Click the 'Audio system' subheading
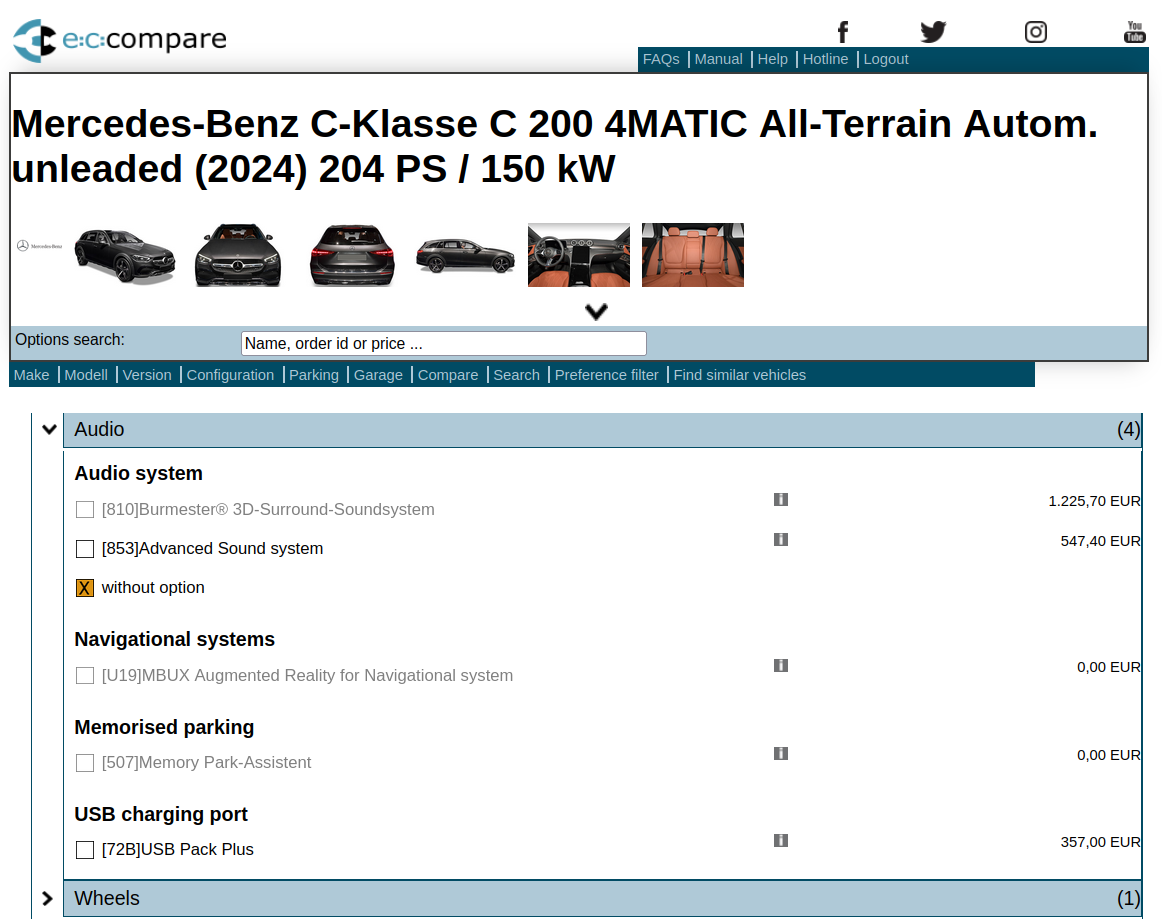This screenshot has height=919, width=1162. (x=139, y=474)
